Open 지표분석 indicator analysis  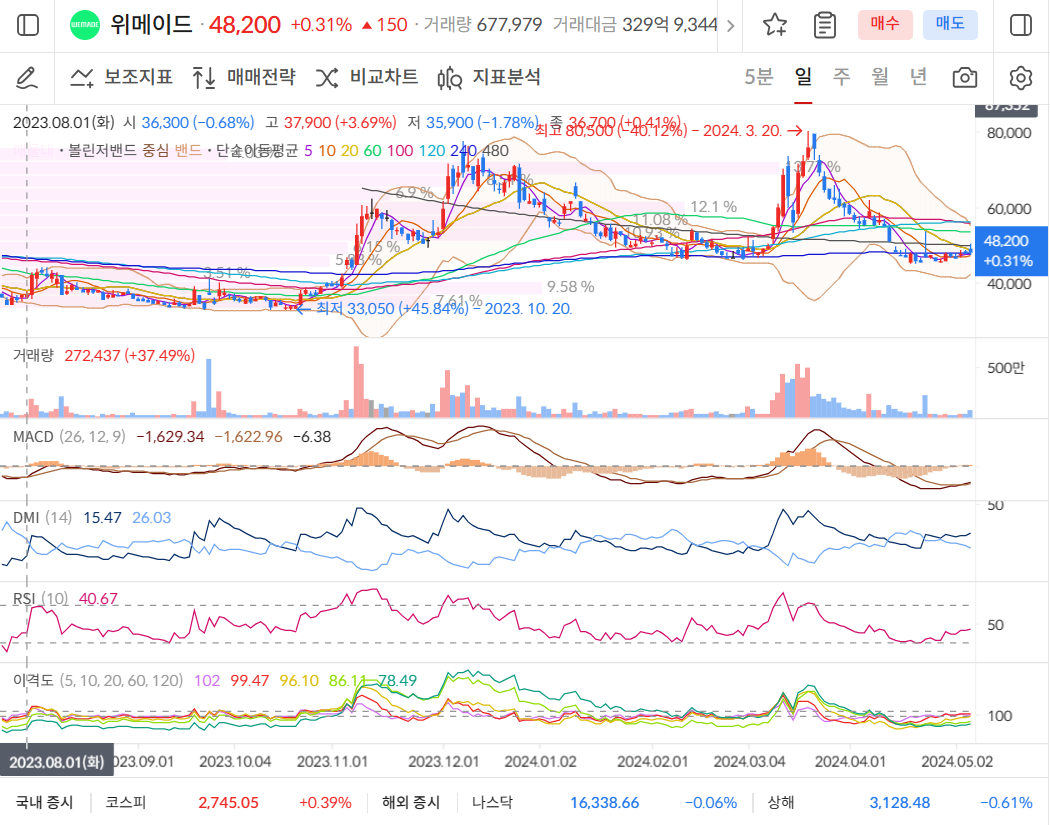489,77
